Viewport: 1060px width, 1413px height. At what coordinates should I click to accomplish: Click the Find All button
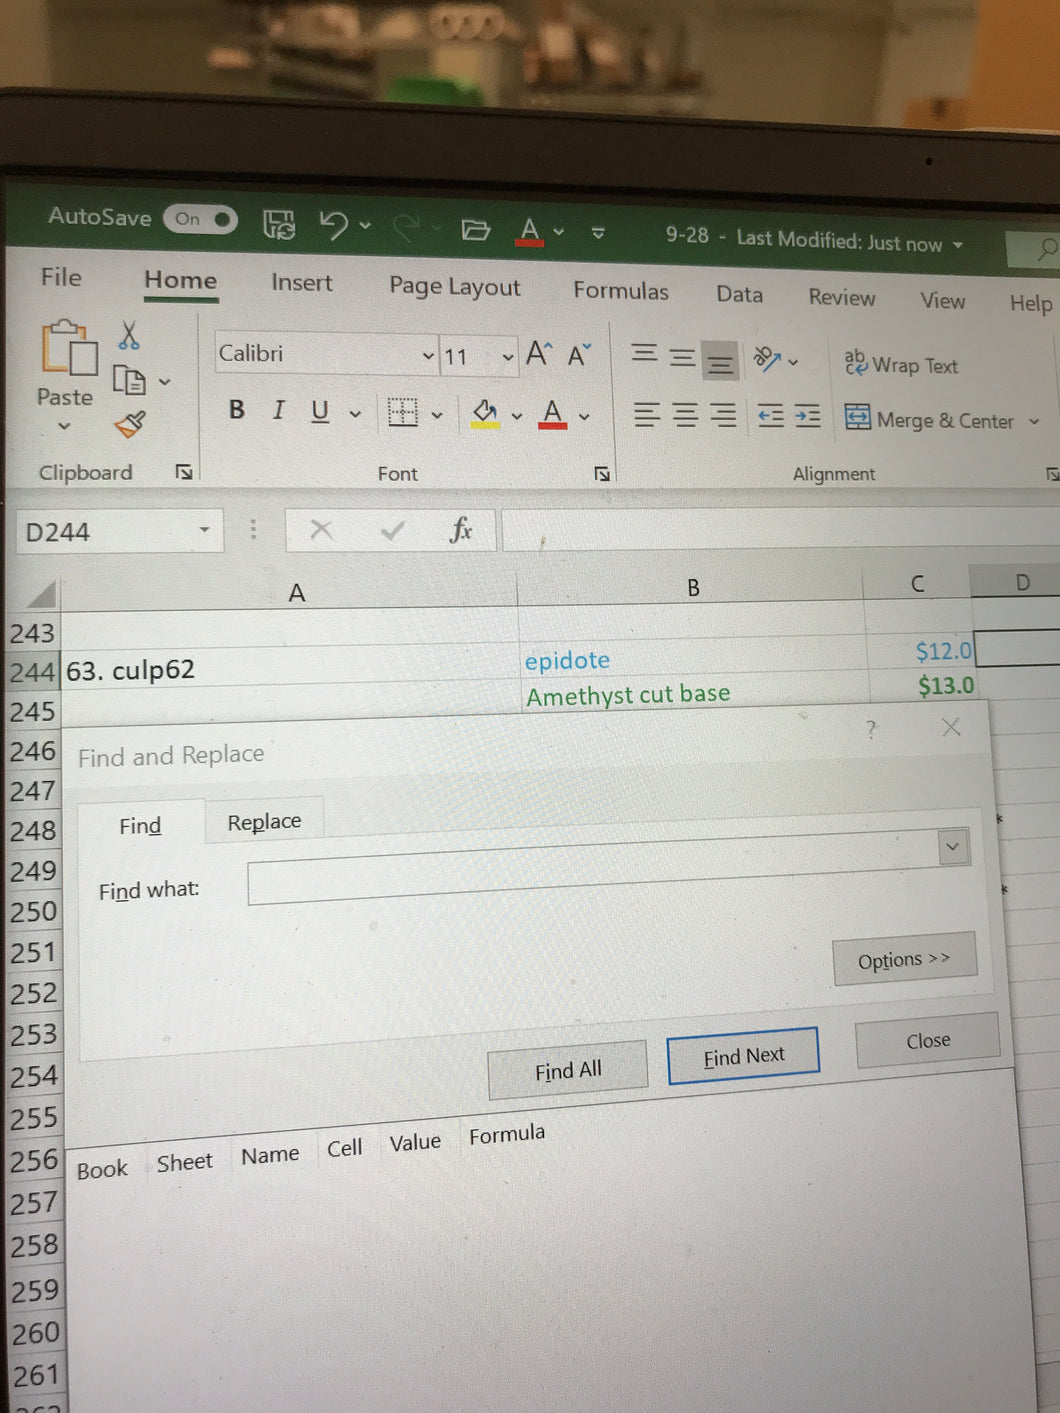tap(568, 1071)
